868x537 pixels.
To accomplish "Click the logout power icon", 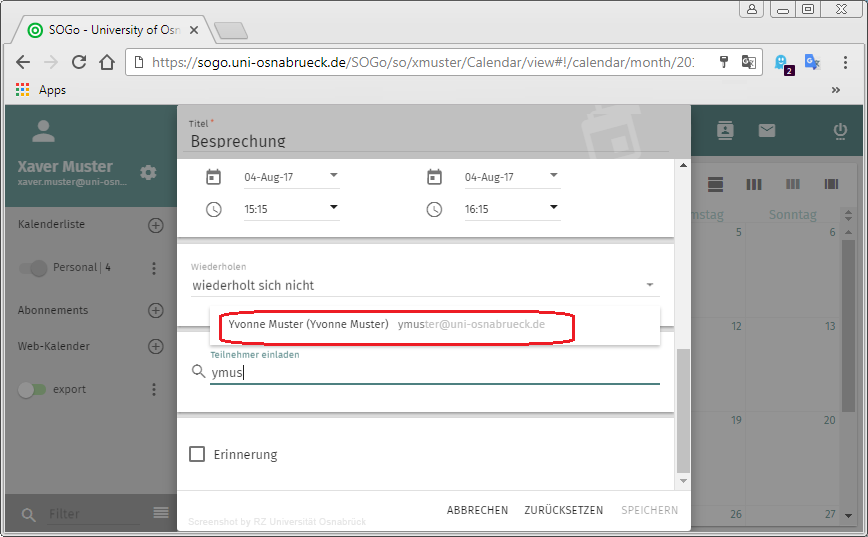I will point(840,131).
